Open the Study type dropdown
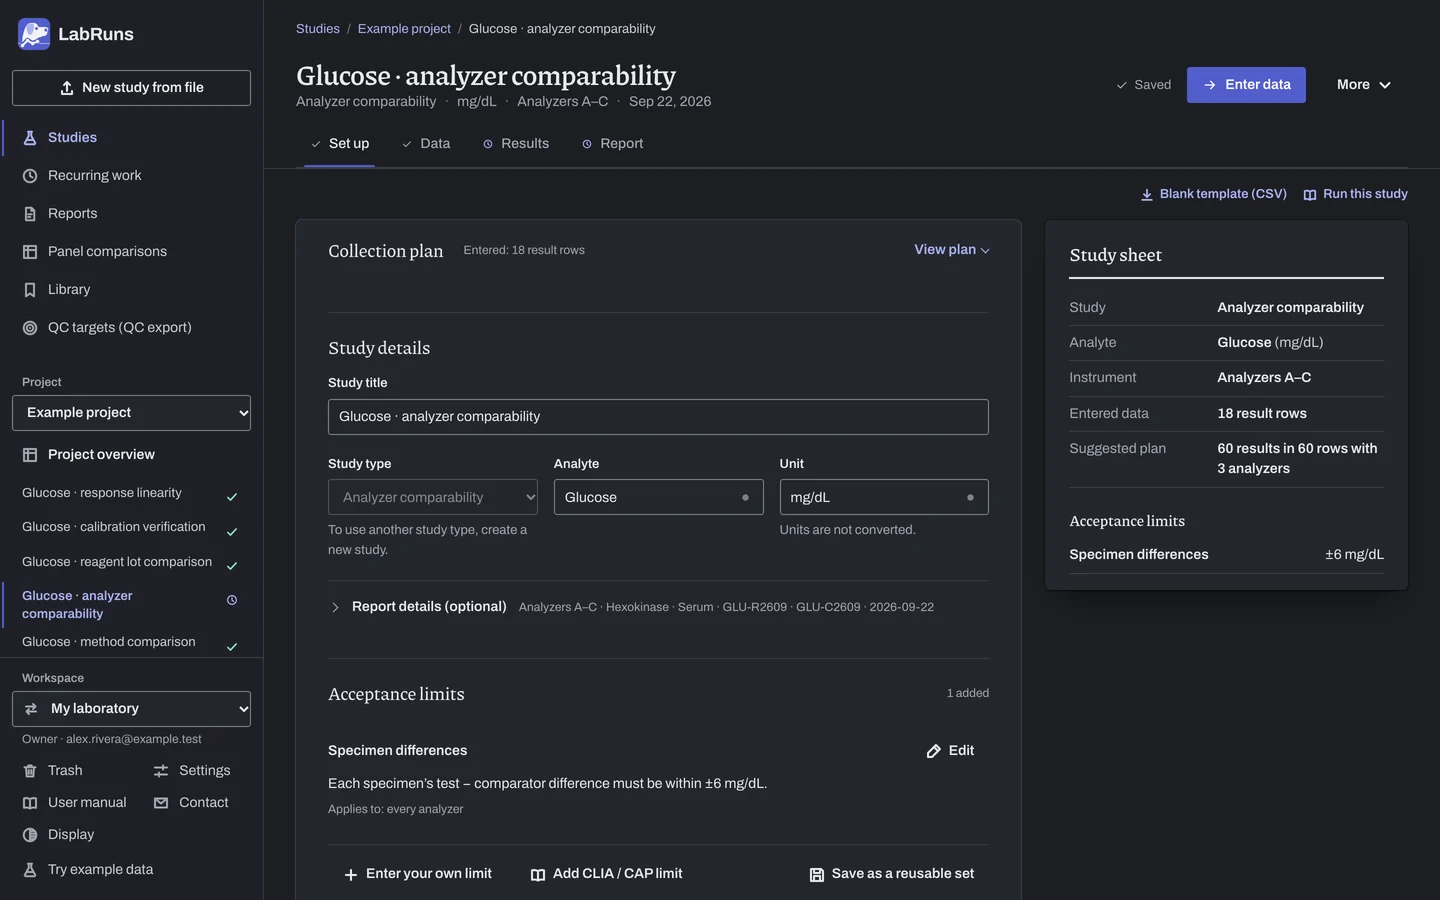 coord(433,497)
